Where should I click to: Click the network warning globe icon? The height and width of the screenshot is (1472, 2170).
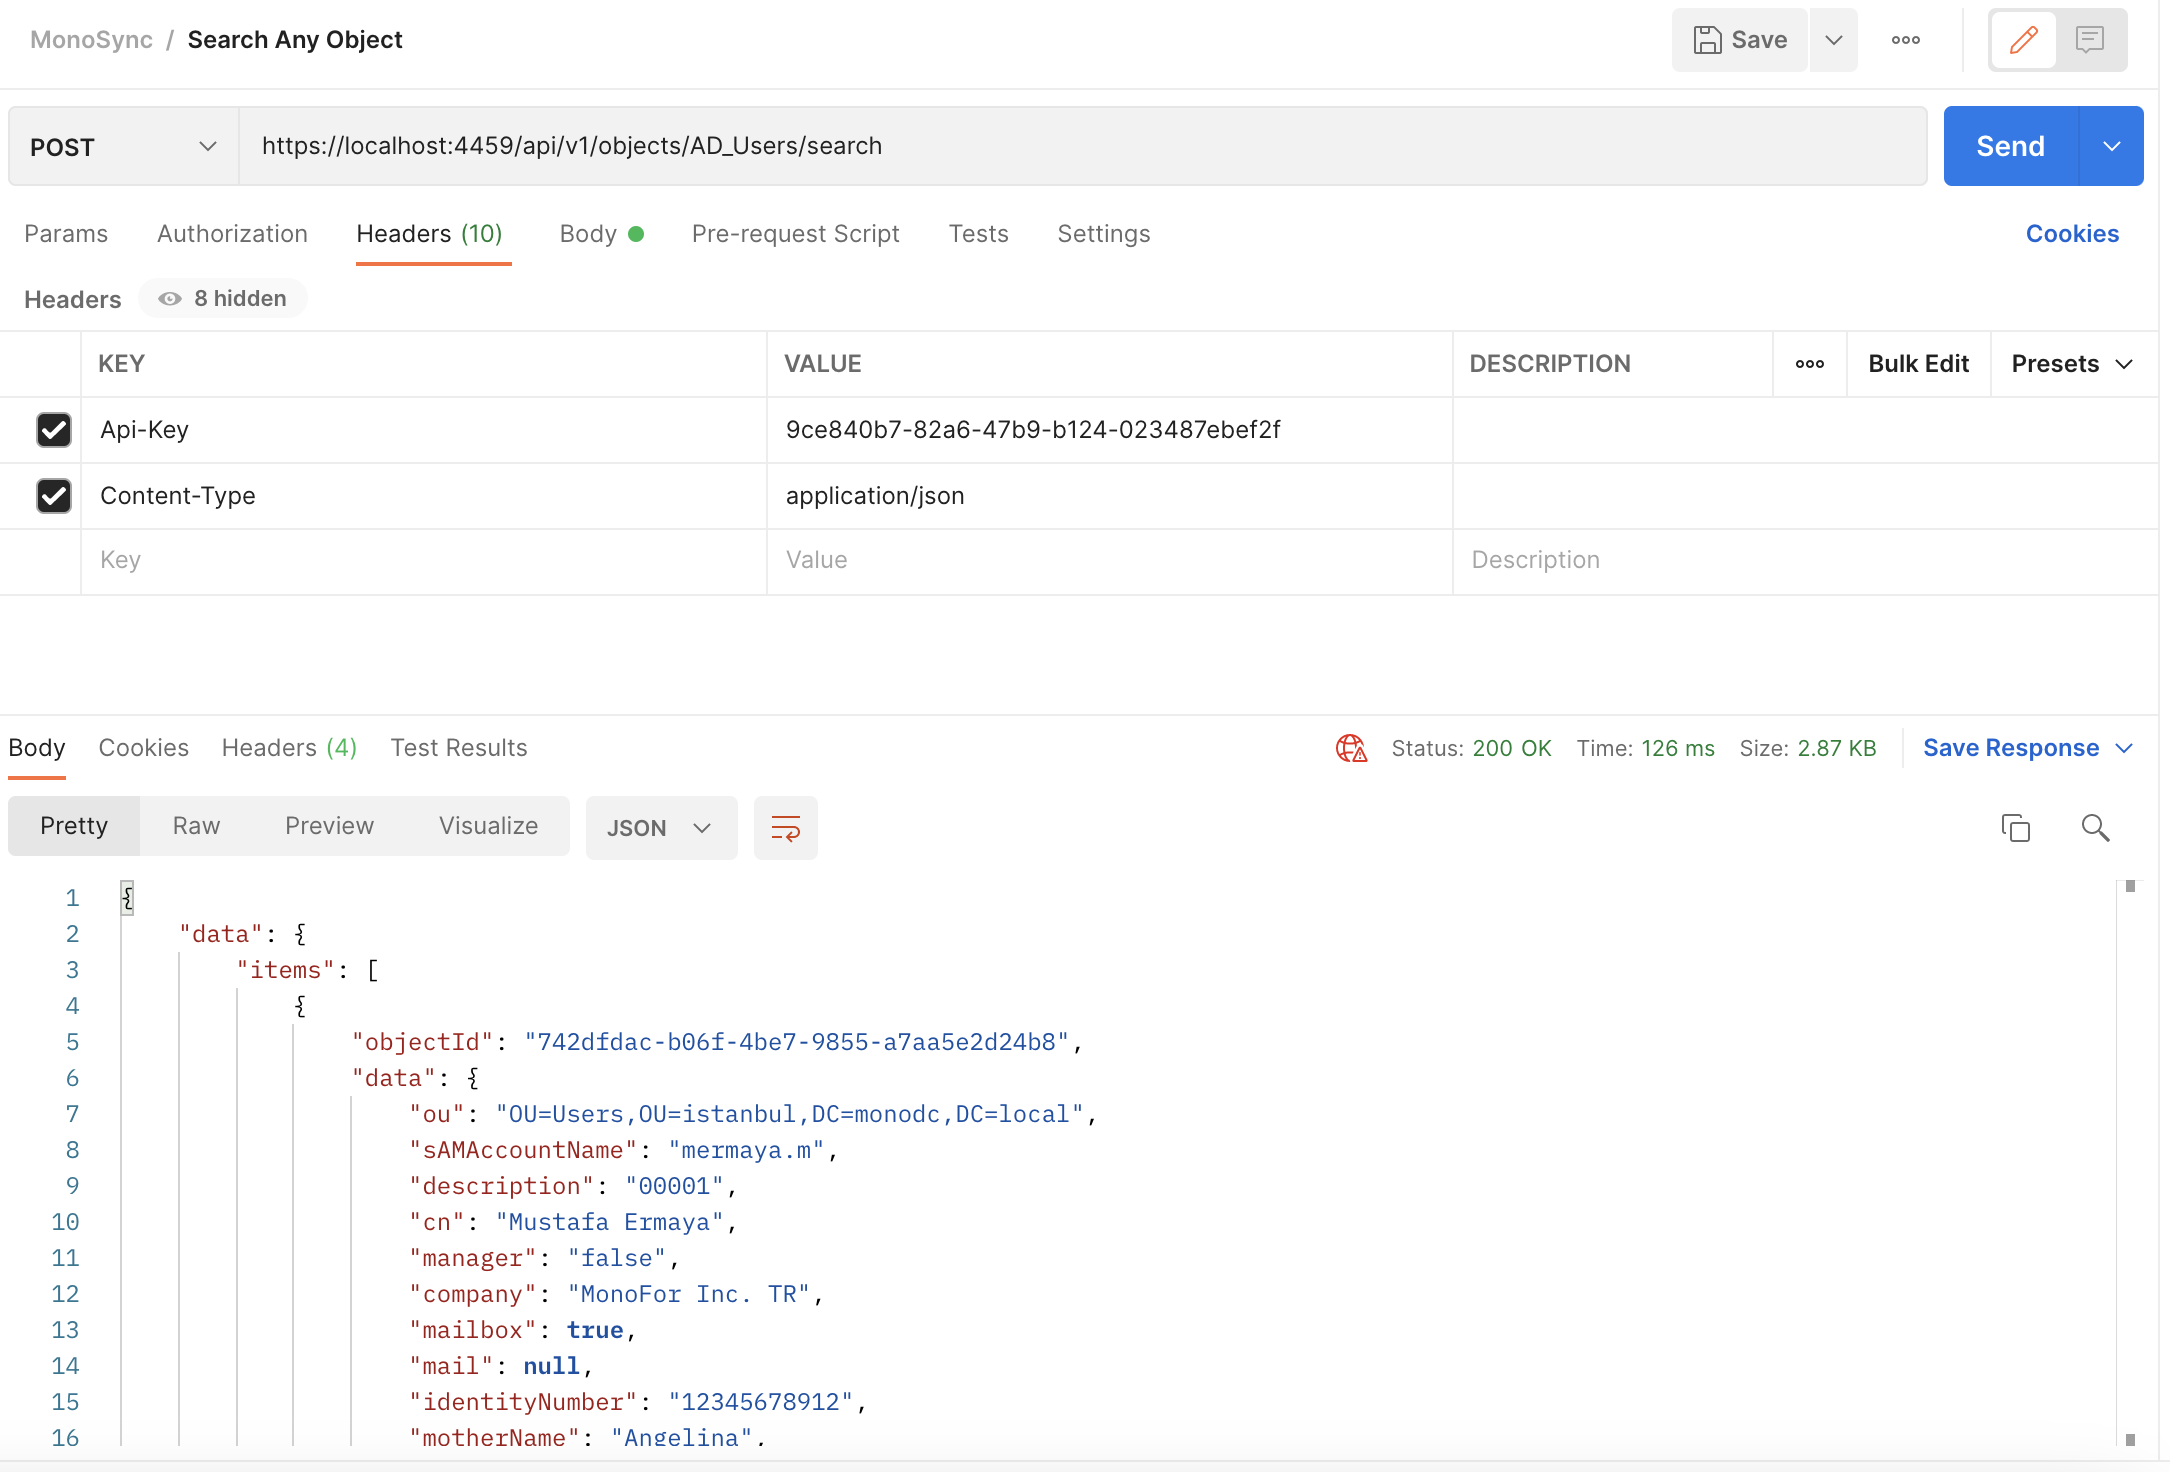click(1351, 748)
